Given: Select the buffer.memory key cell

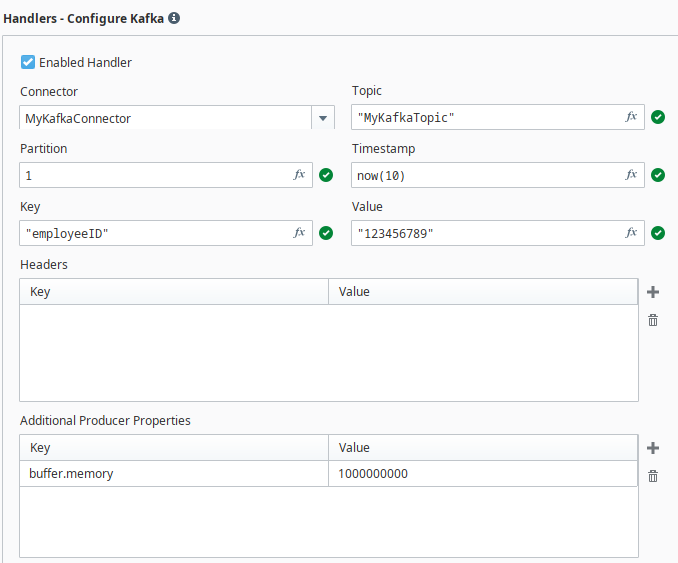Looking at the screenshot, I should [173, 474].
